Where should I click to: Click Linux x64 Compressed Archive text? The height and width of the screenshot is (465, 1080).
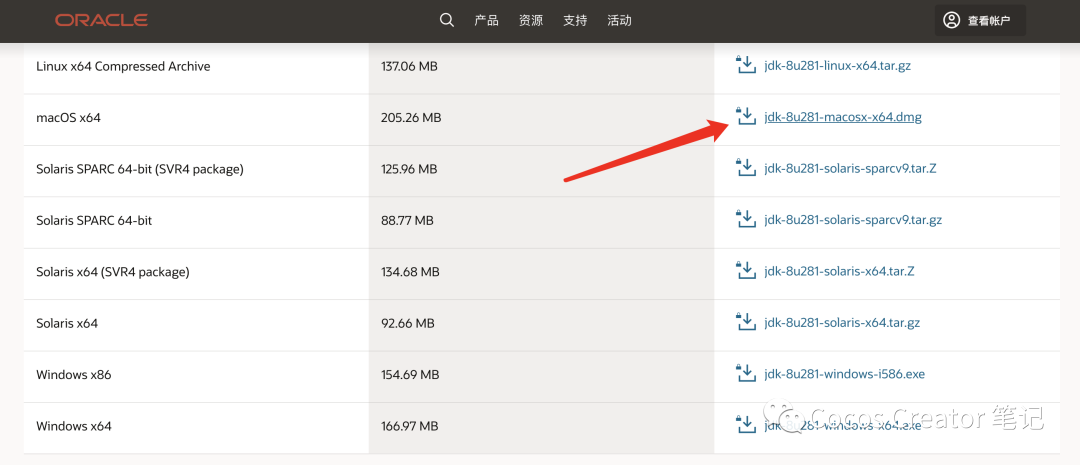[123, 66]
